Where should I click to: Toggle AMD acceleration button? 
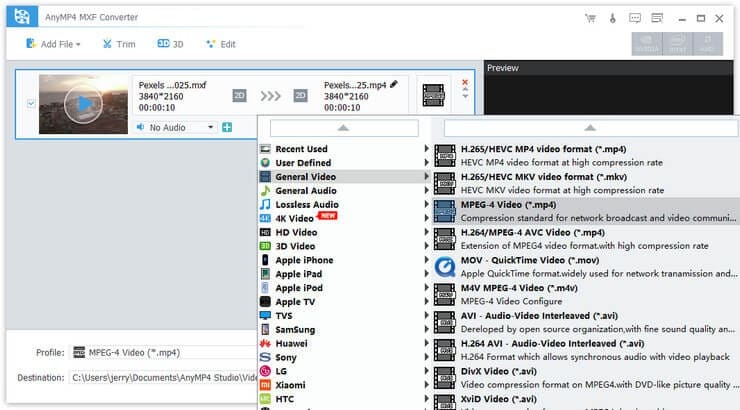(x=707, y=44)
